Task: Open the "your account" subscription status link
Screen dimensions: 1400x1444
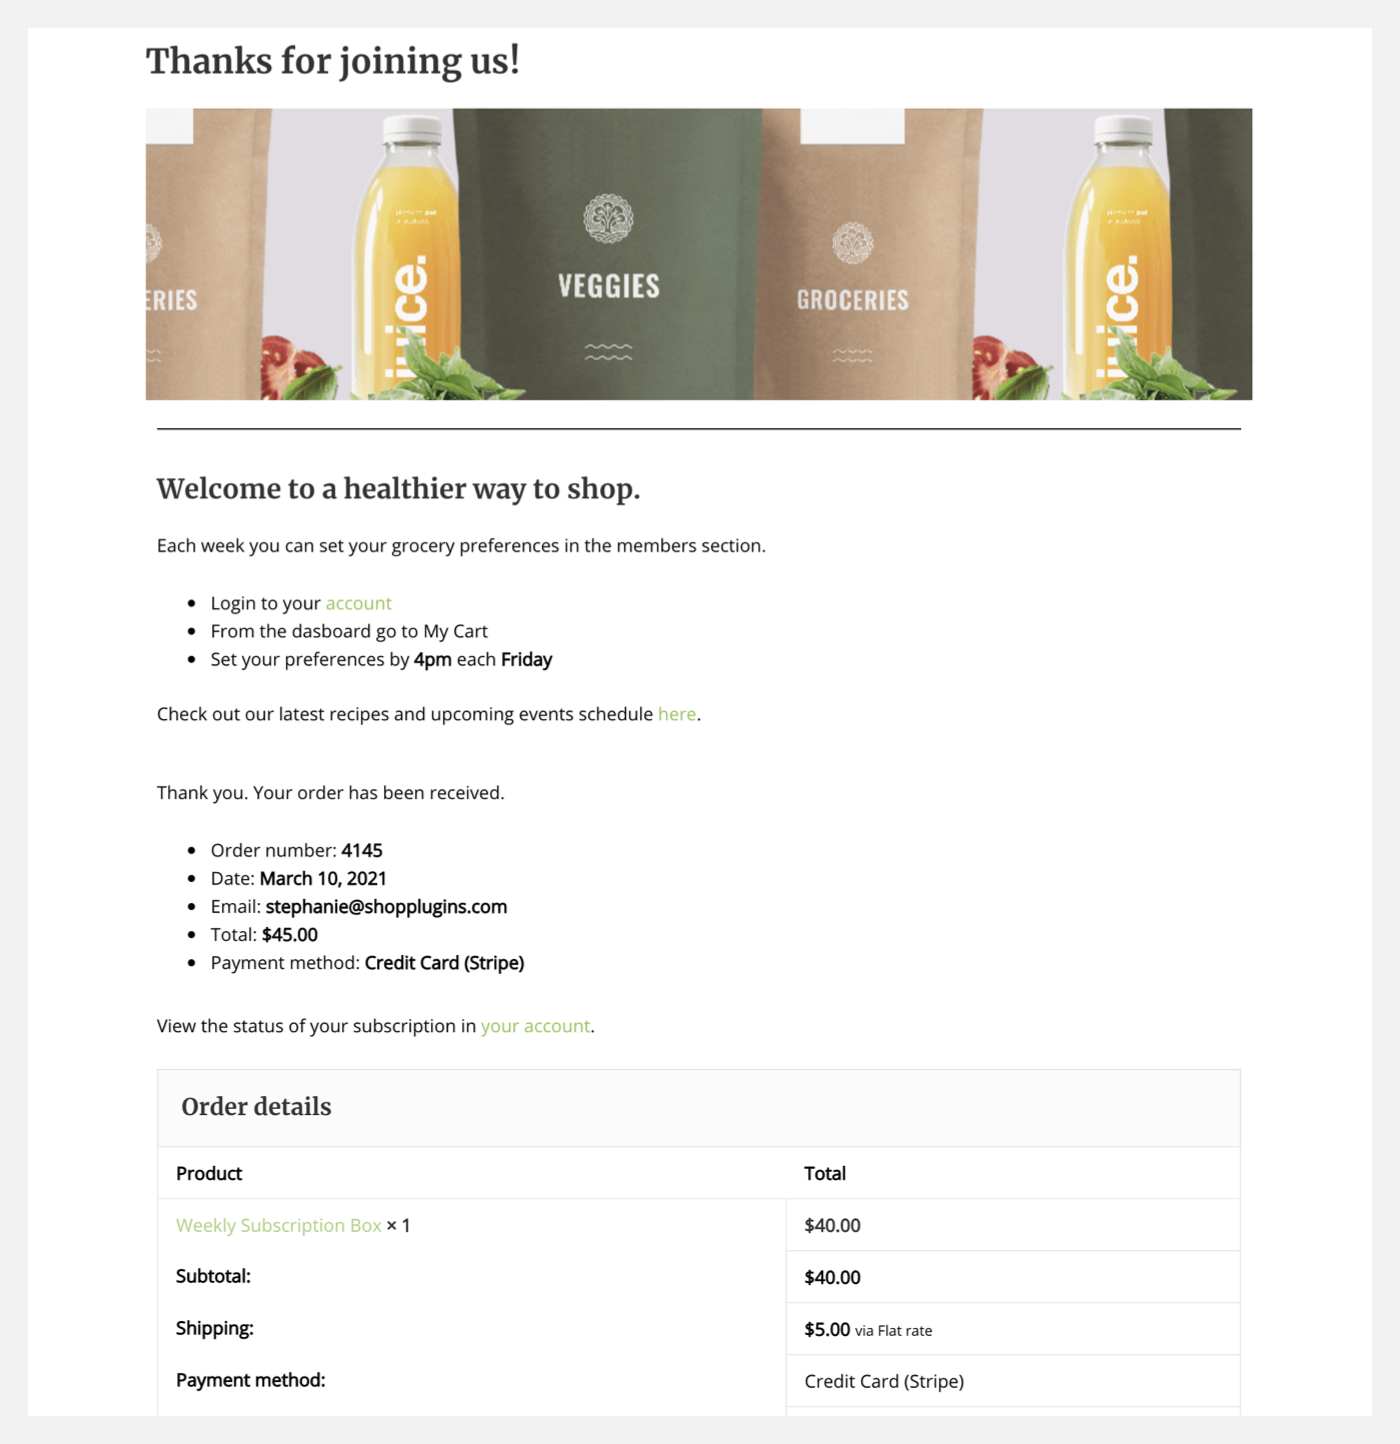Action: coord(535,1026)
